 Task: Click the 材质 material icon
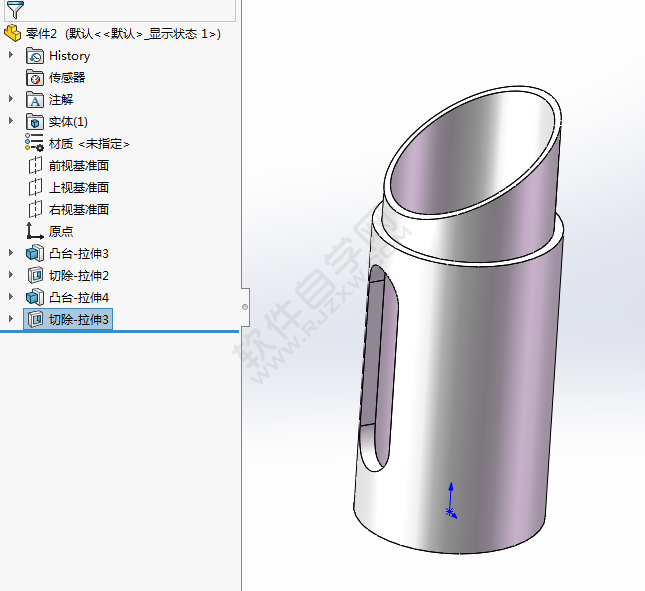pos(35,143)
